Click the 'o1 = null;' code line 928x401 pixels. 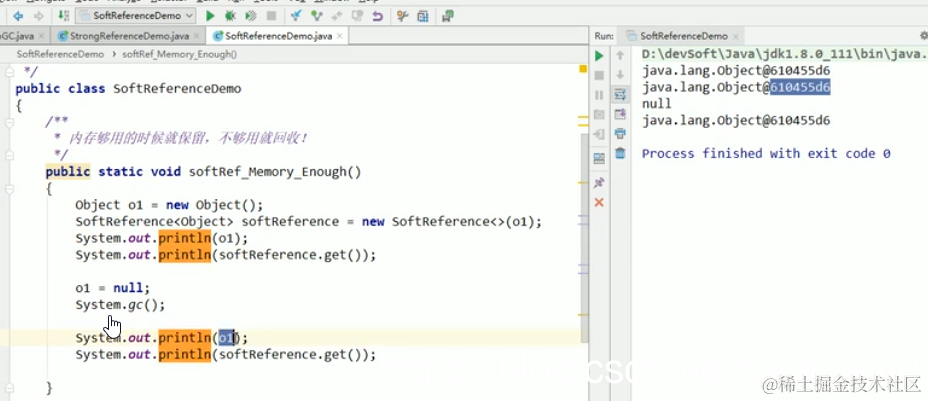tap(113, 288)
